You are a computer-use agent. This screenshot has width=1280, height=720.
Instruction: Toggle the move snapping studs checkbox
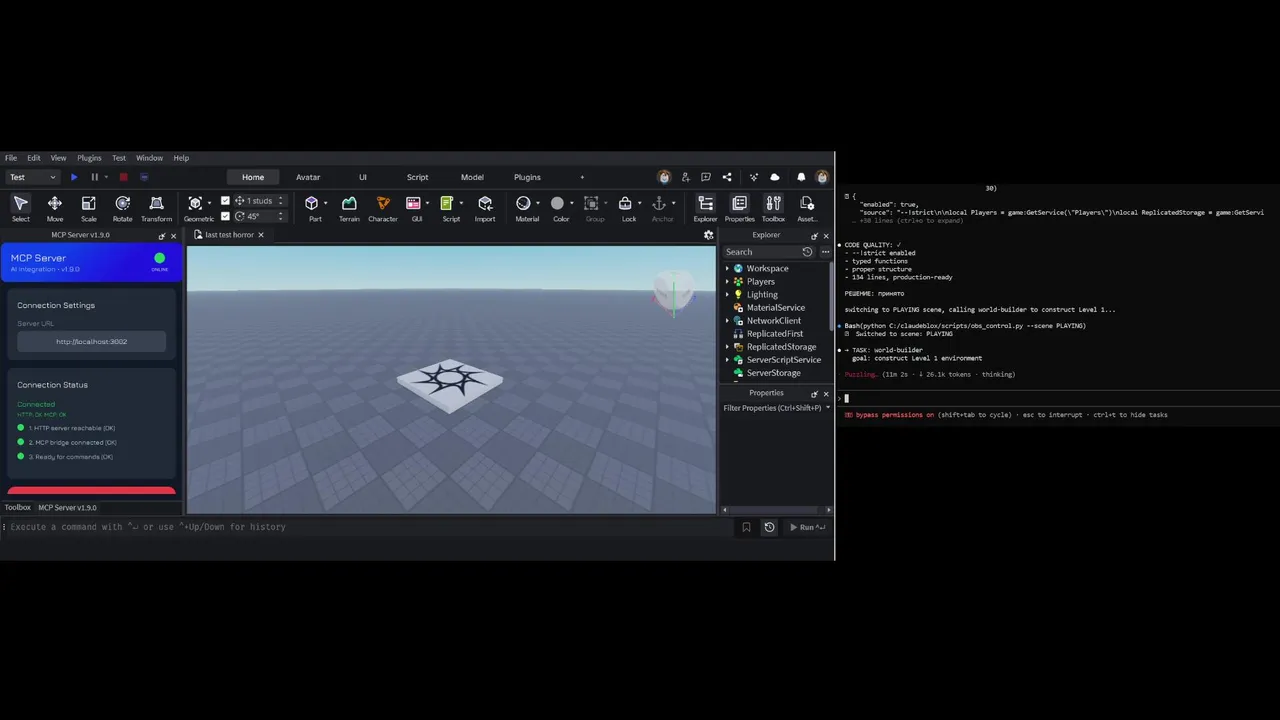[225, 201]
